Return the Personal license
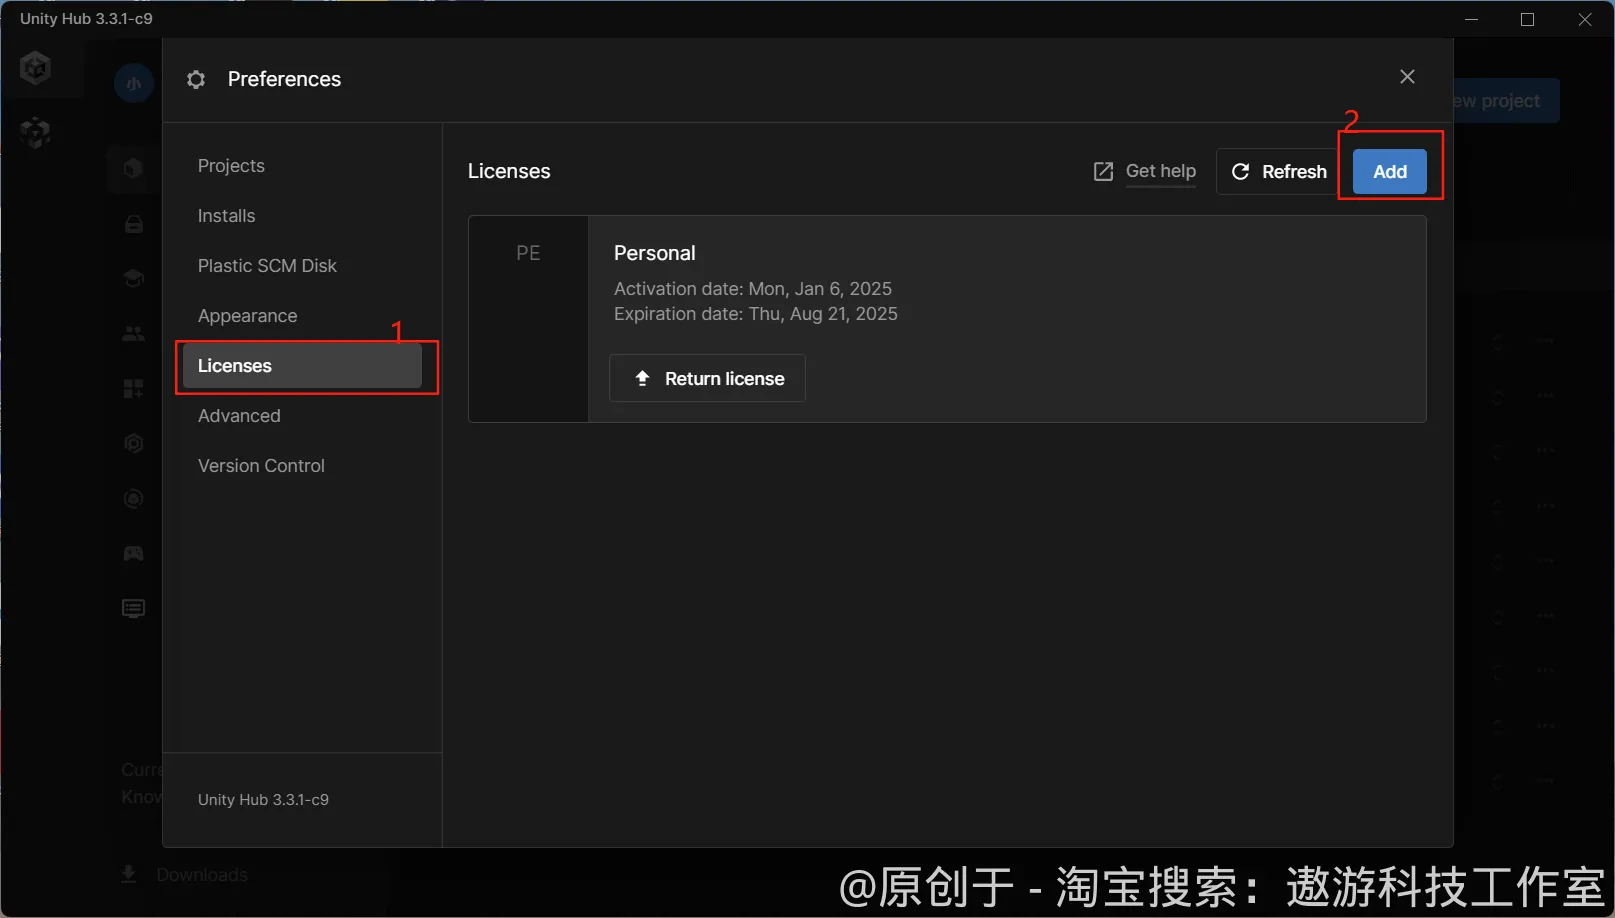Viewport: 1615px width, 918px height. point(707,379)
